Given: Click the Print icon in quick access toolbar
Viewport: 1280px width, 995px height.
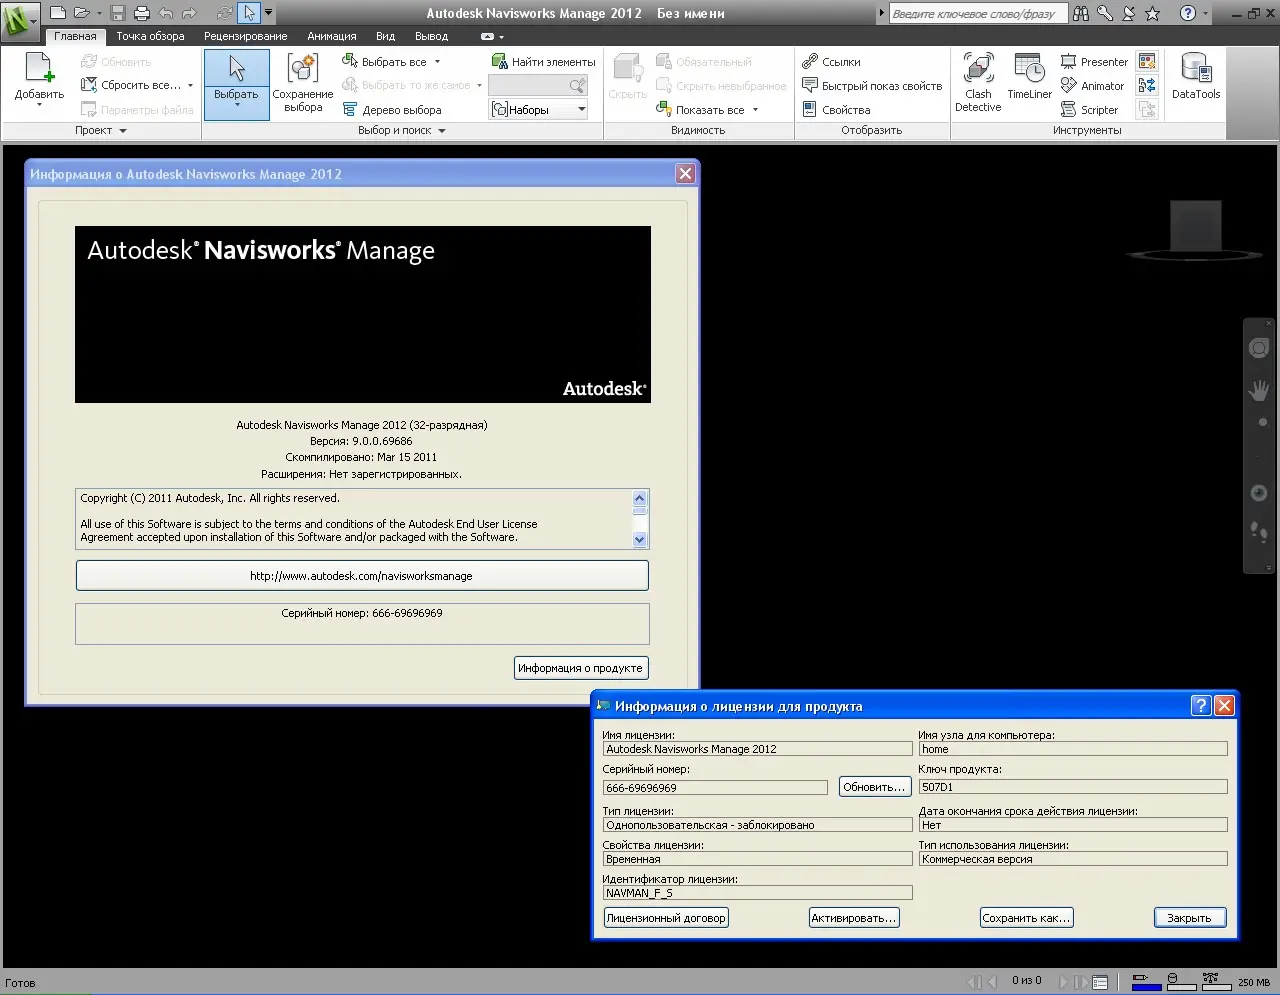Looking at the screenshot, I should coord(142,13).
